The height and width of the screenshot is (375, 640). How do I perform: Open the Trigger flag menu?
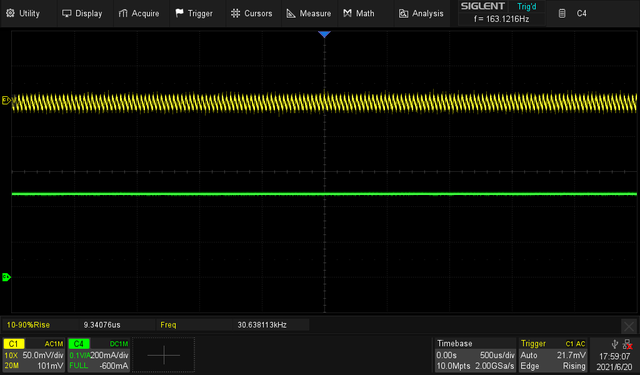pos(194,13)
